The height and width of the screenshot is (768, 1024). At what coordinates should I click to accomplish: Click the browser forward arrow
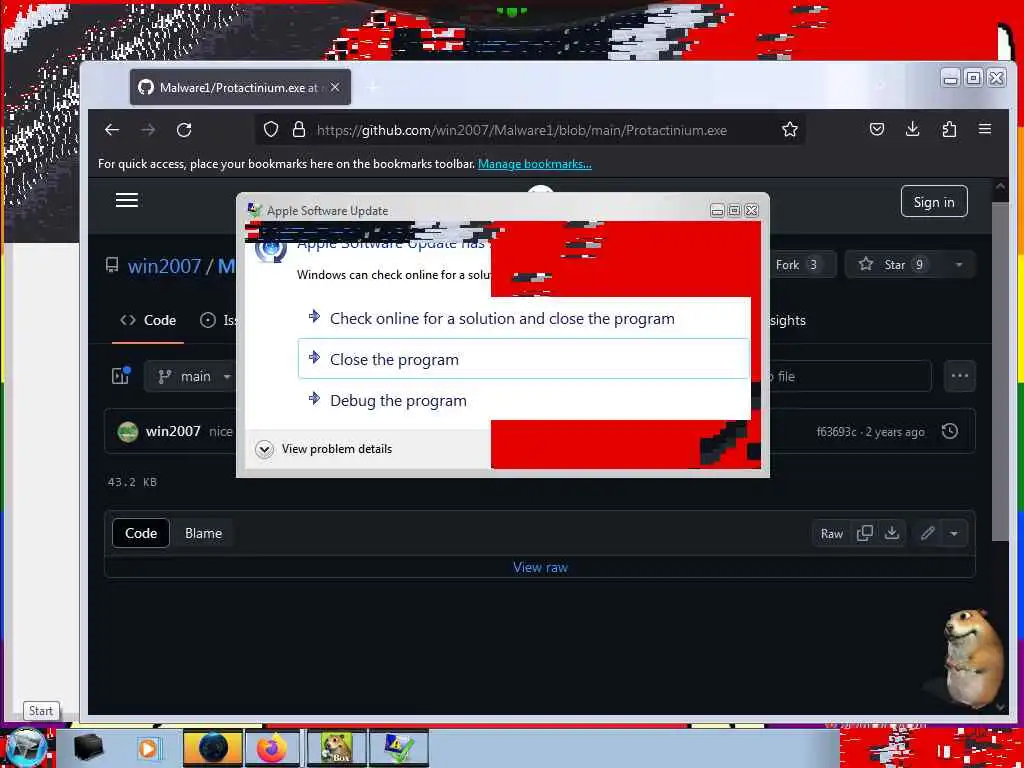pos(148,130)
